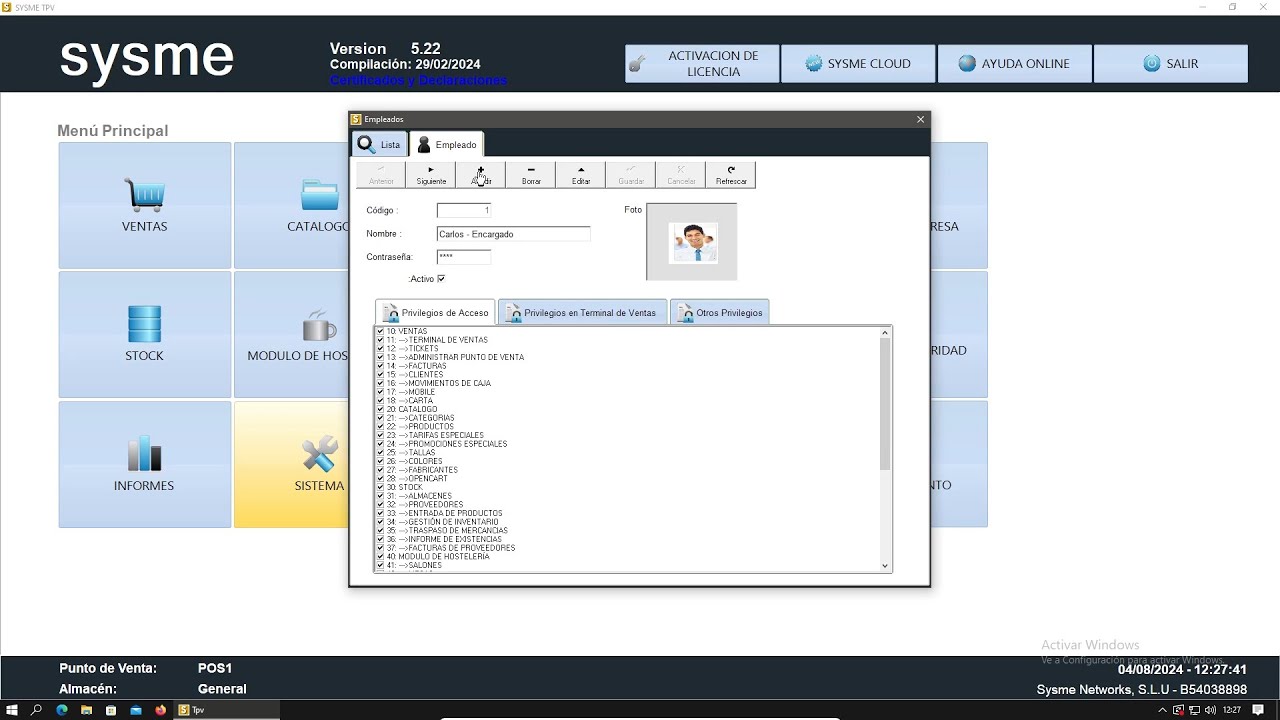Follow the Certificados y Declaraciones link
The height and width of the screenshot is (720, 1280).
point(418,80)
